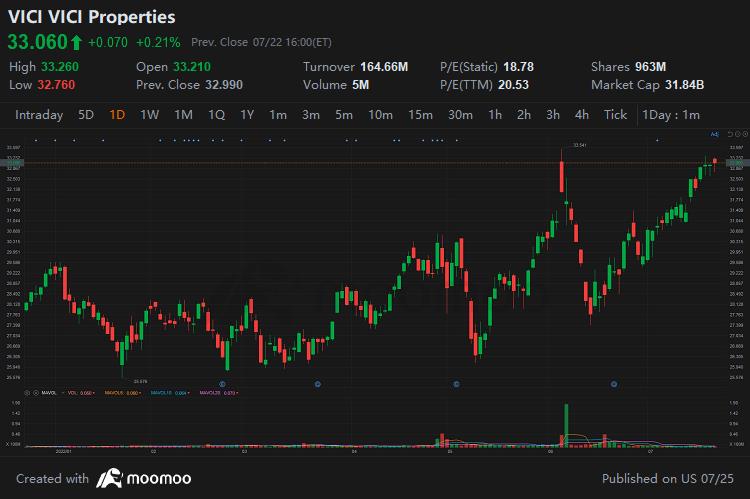Switch chart to 1M monthly interval
This screenshot has width=750, height=499.
(183, 115)
